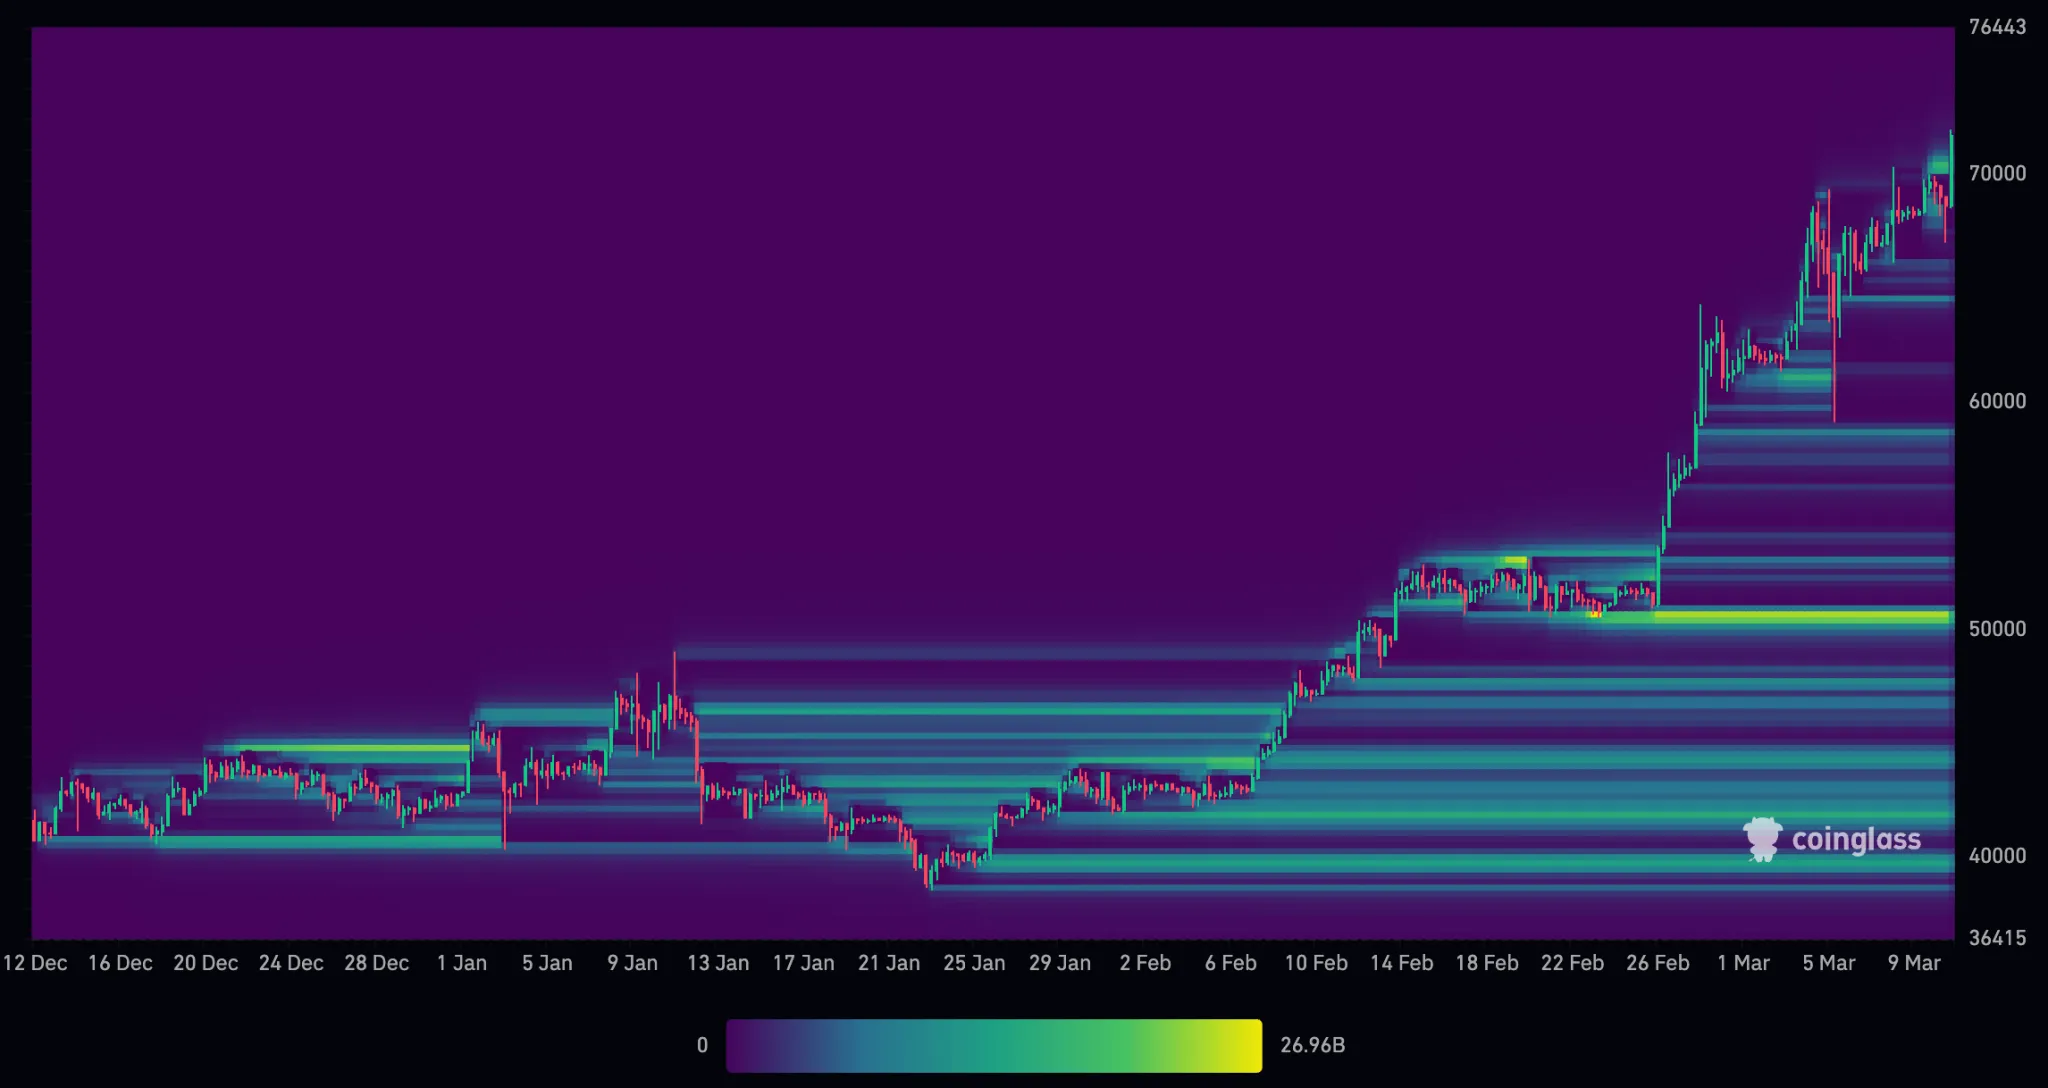Click the coinglass watermark text

[x=1856, y=839]
